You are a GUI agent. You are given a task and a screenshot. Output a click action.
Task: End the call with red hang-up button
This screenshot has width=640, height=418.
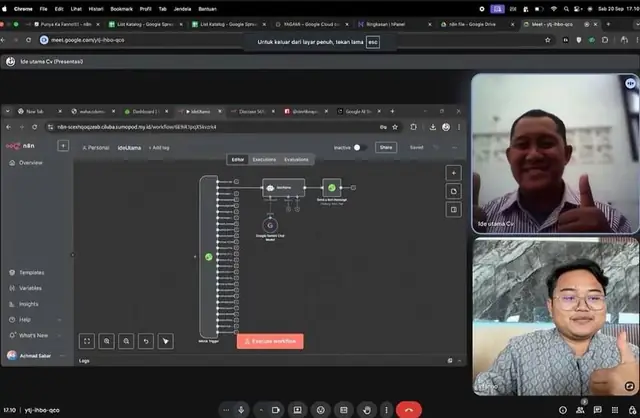click(409, 410)
